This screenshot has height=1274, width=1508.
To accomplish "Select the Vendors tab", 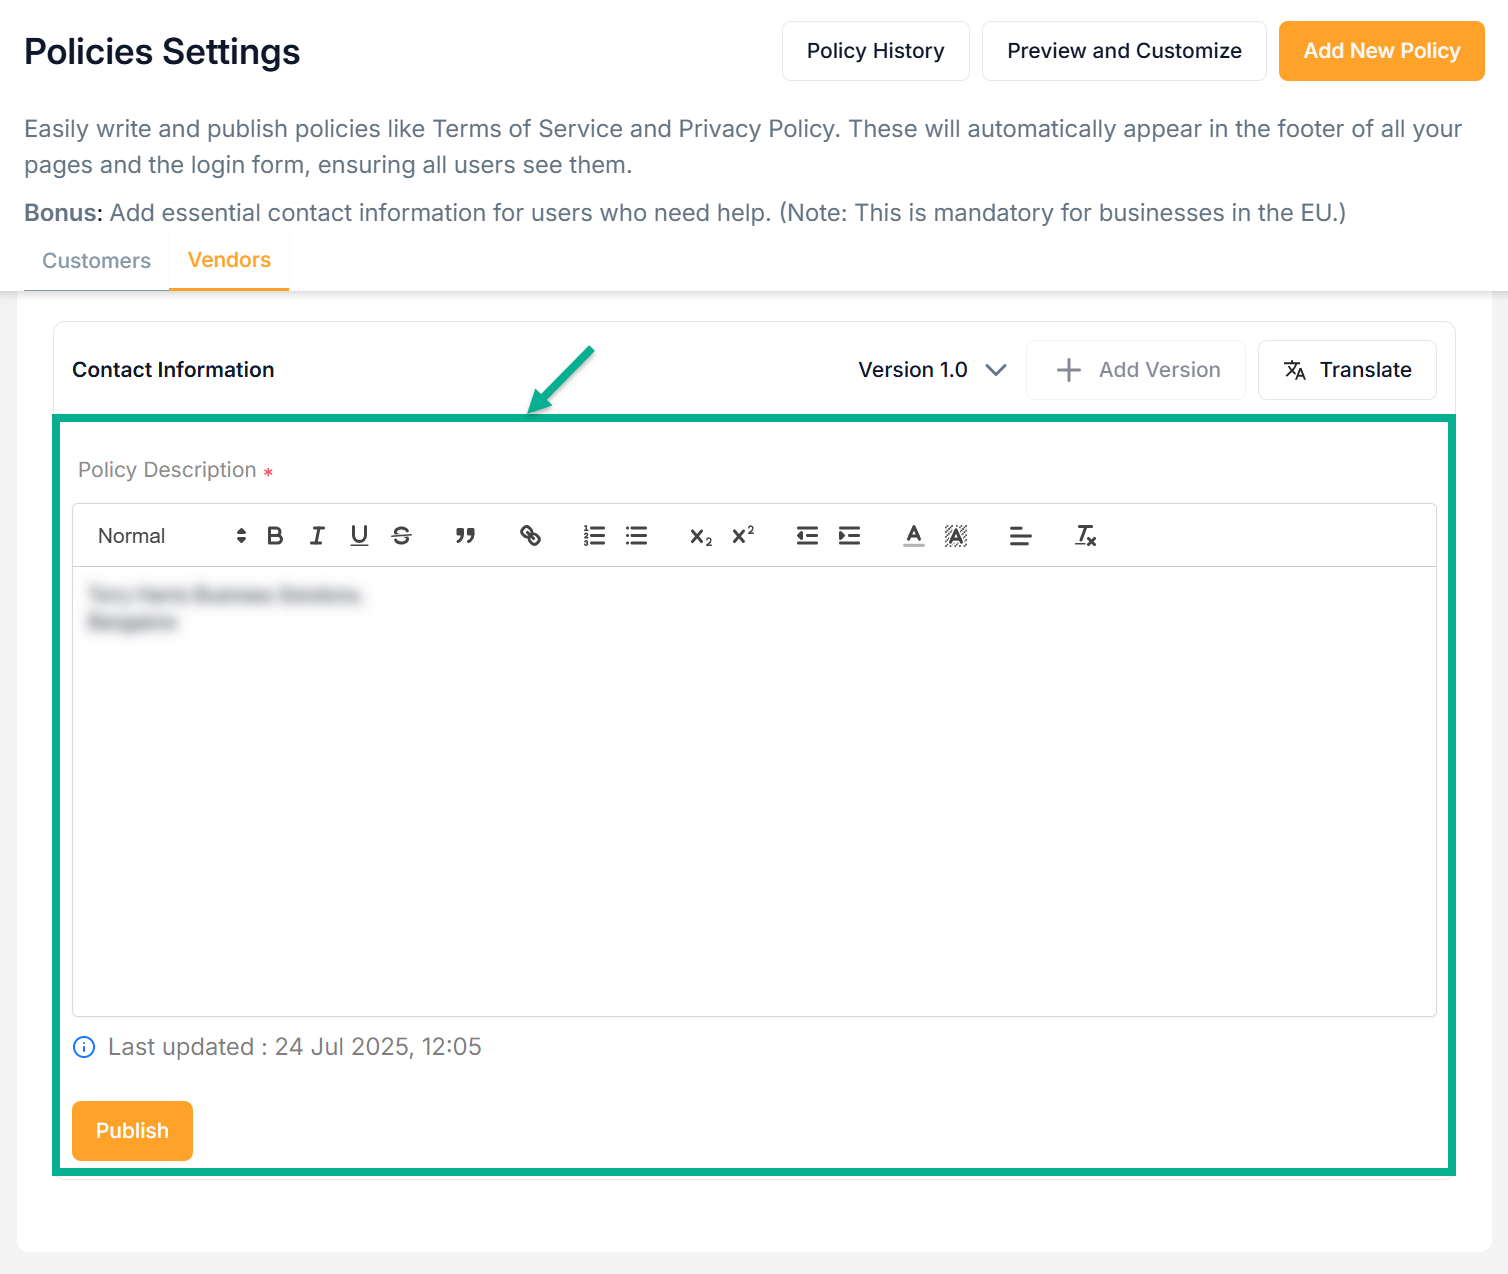I will tap(229, 260).
